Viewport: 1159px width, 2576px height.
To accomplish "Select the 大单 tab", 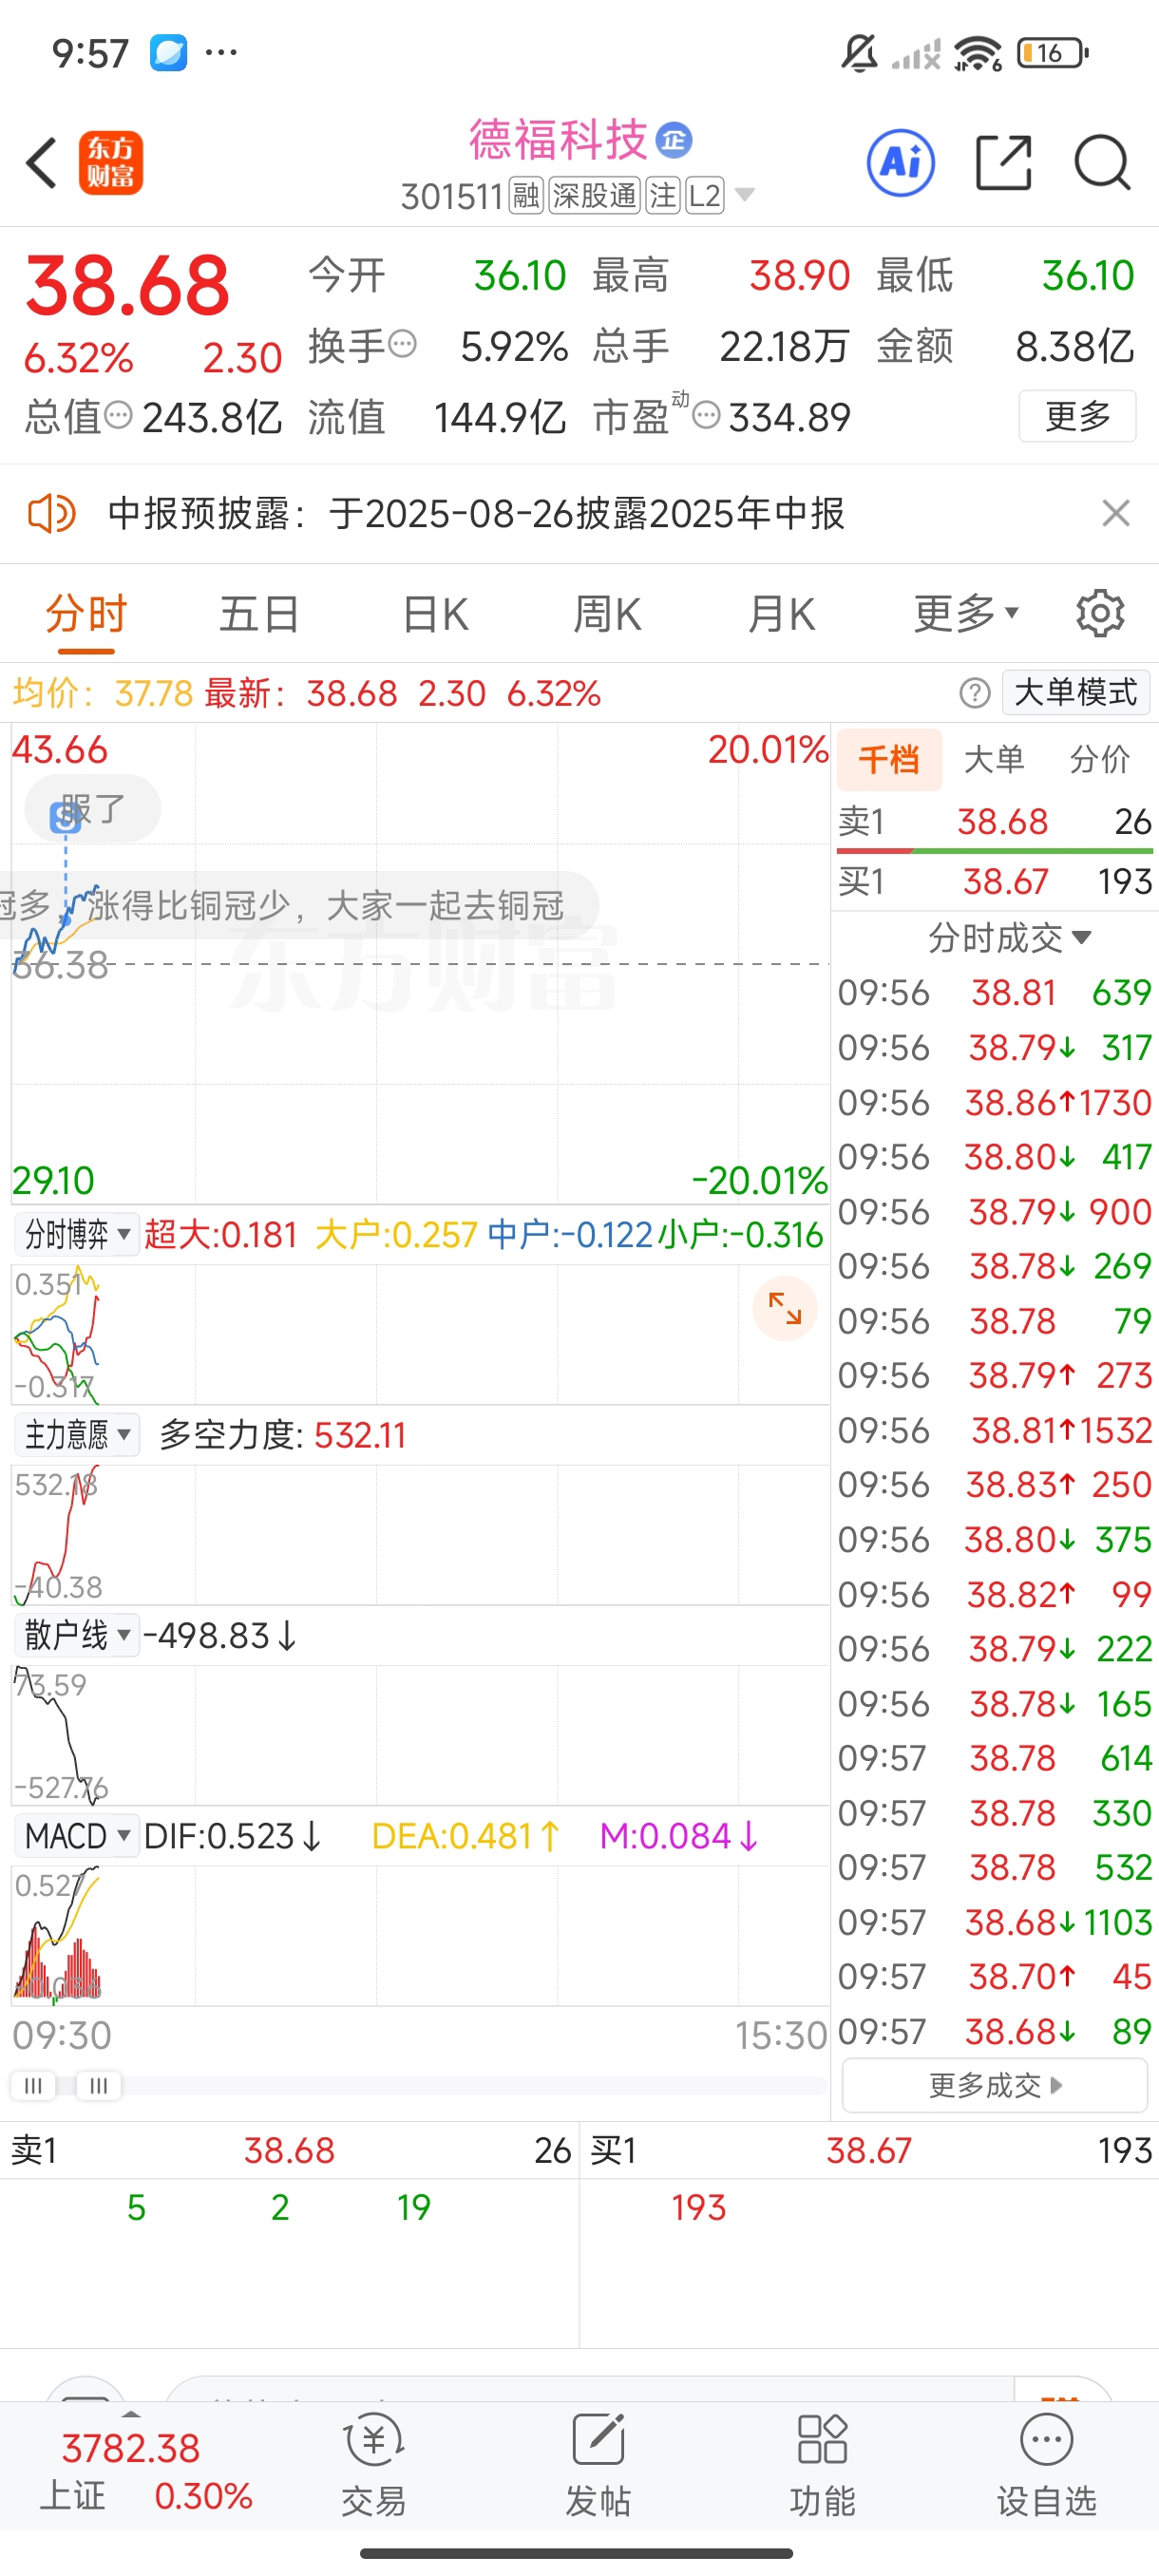I will click(994, 760).
